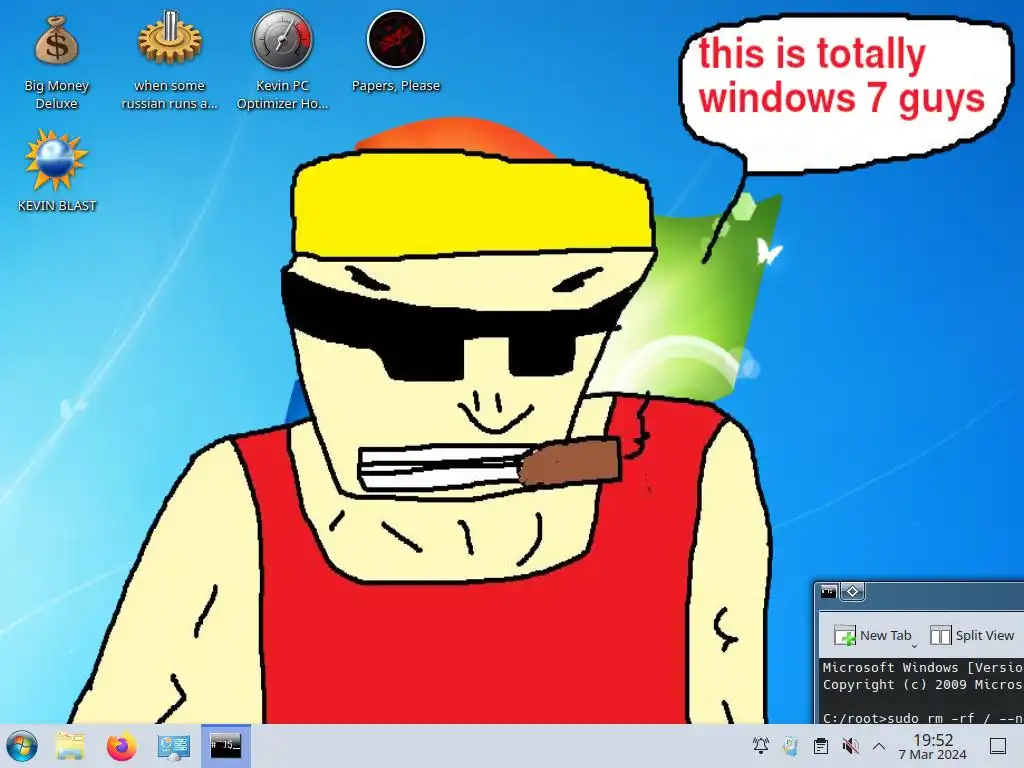
Task: Open the clipboard tray icon
Action: [821, 746]
